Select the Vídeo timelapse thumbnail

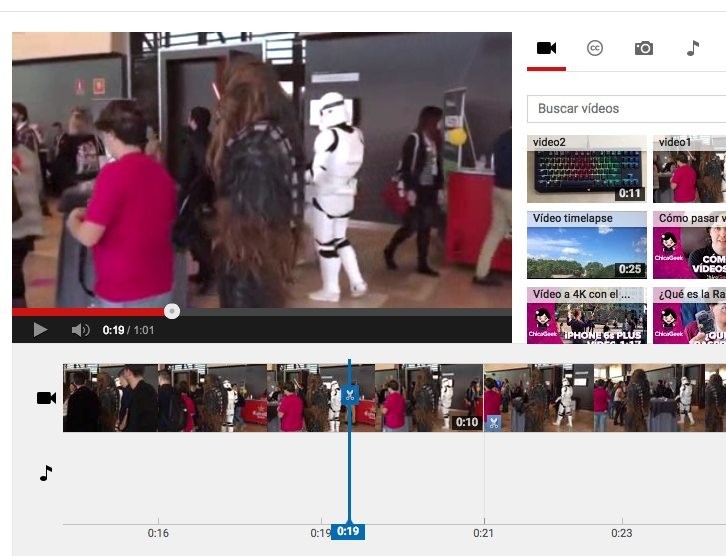pos(587,245)
